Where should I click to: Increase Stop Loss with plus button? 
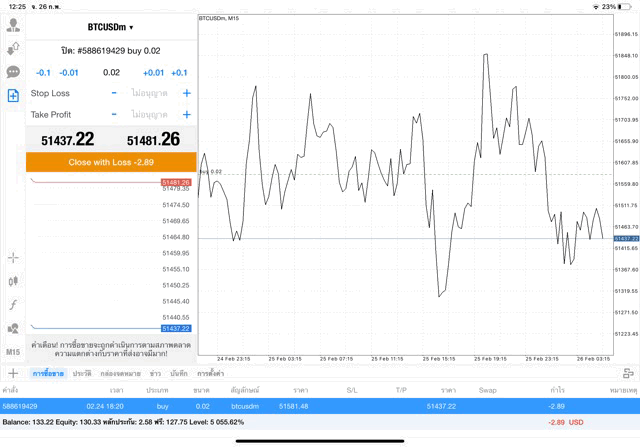point(186,93)
